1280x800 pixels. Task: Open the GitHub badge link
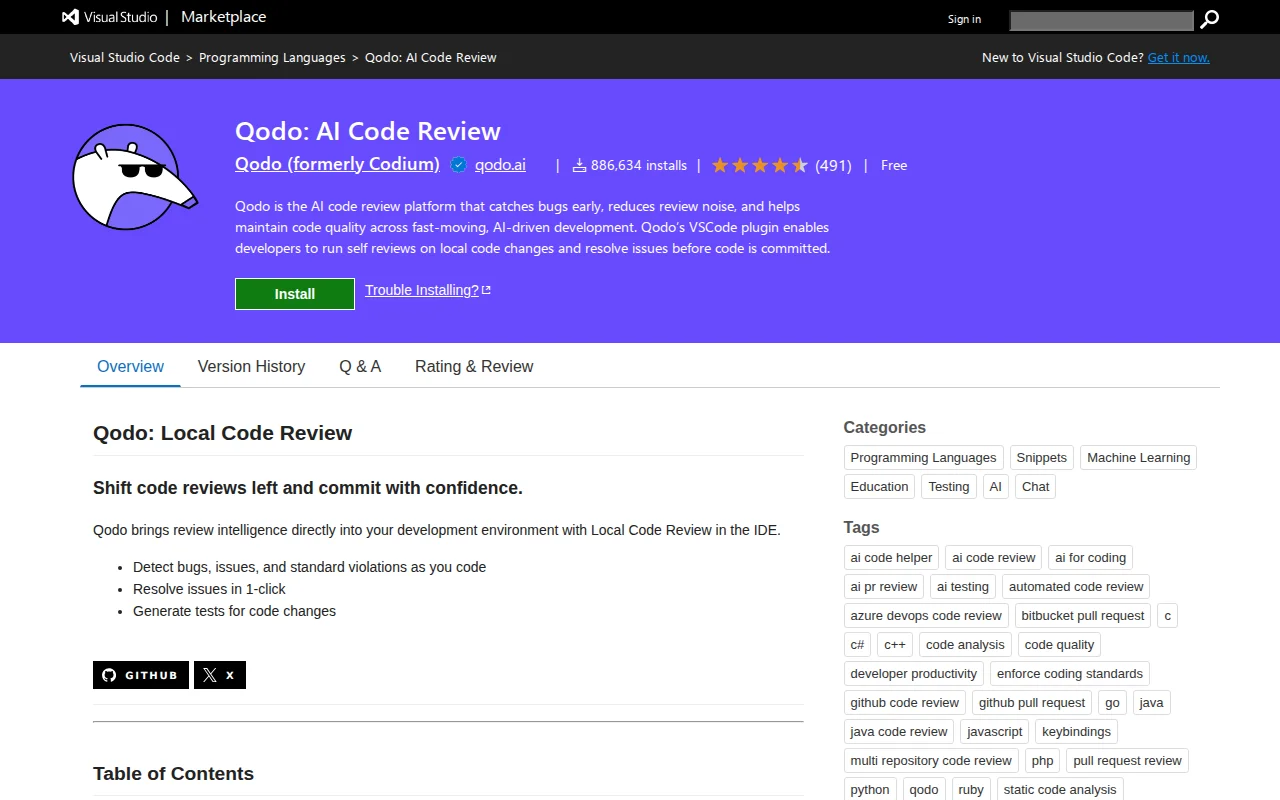[x=141, y=675]
